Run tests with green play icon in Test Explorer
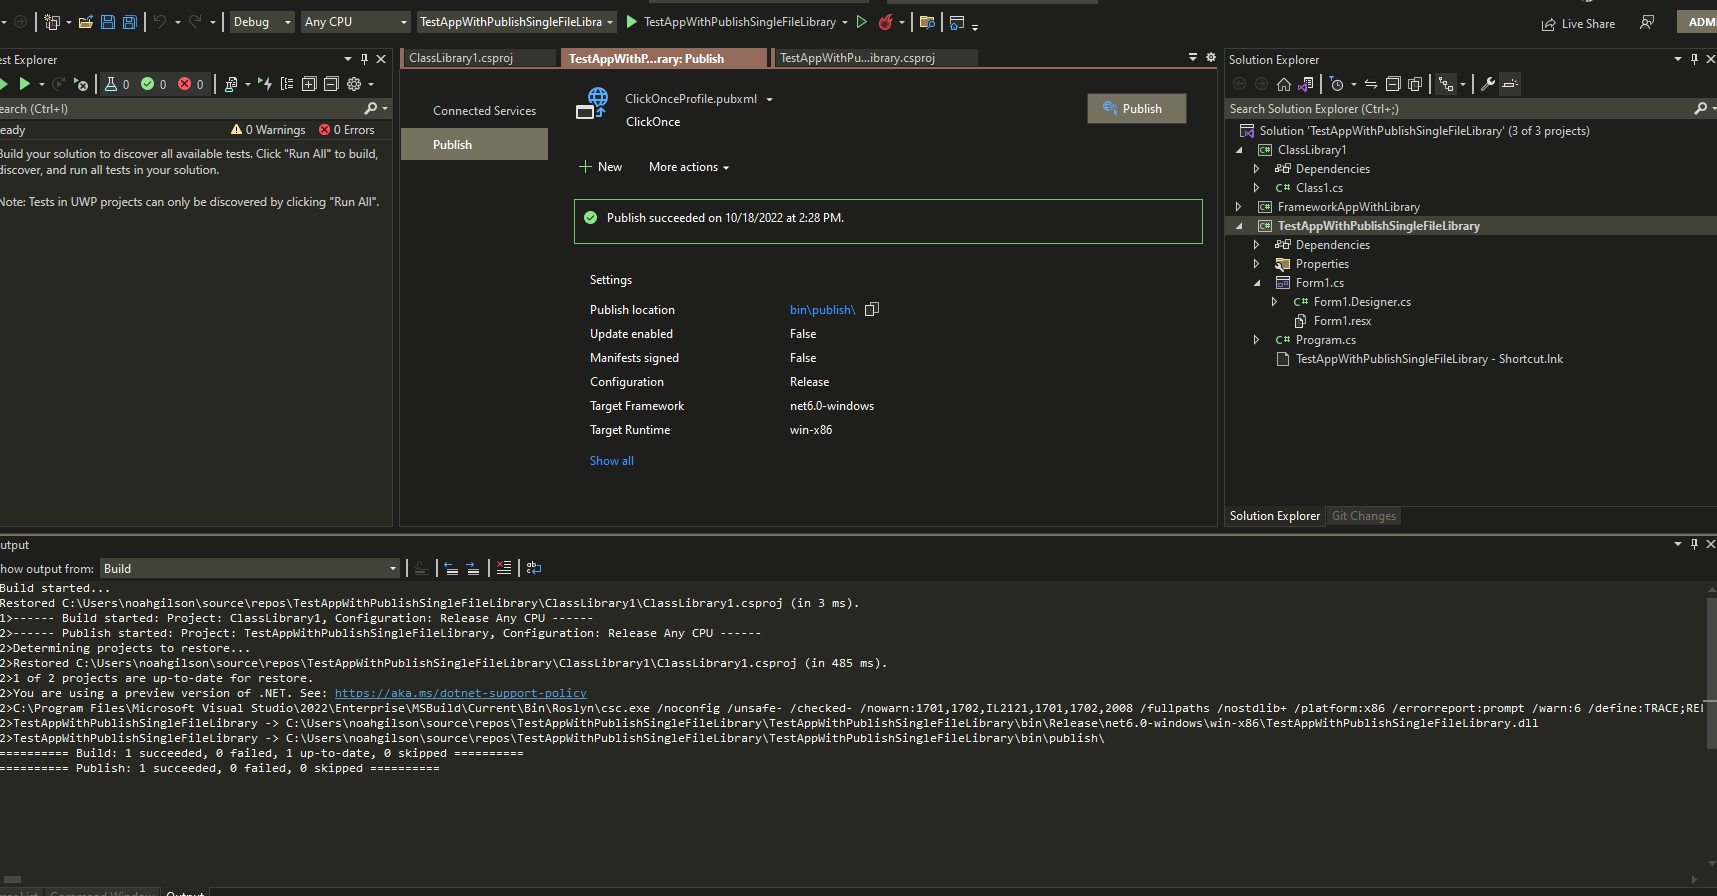 [x=25, y=84]
